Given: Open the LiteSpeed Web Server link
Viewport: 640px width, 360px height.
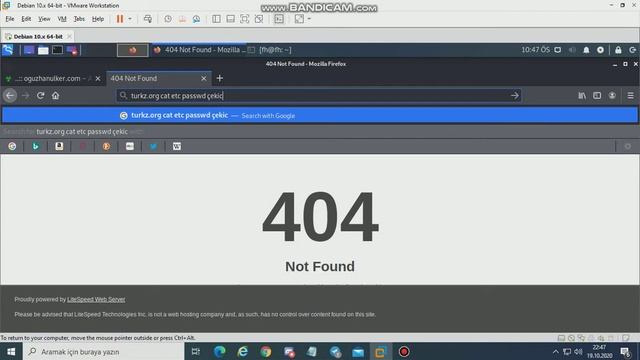Looking at the screenshot, I should (x=96, y=299).
